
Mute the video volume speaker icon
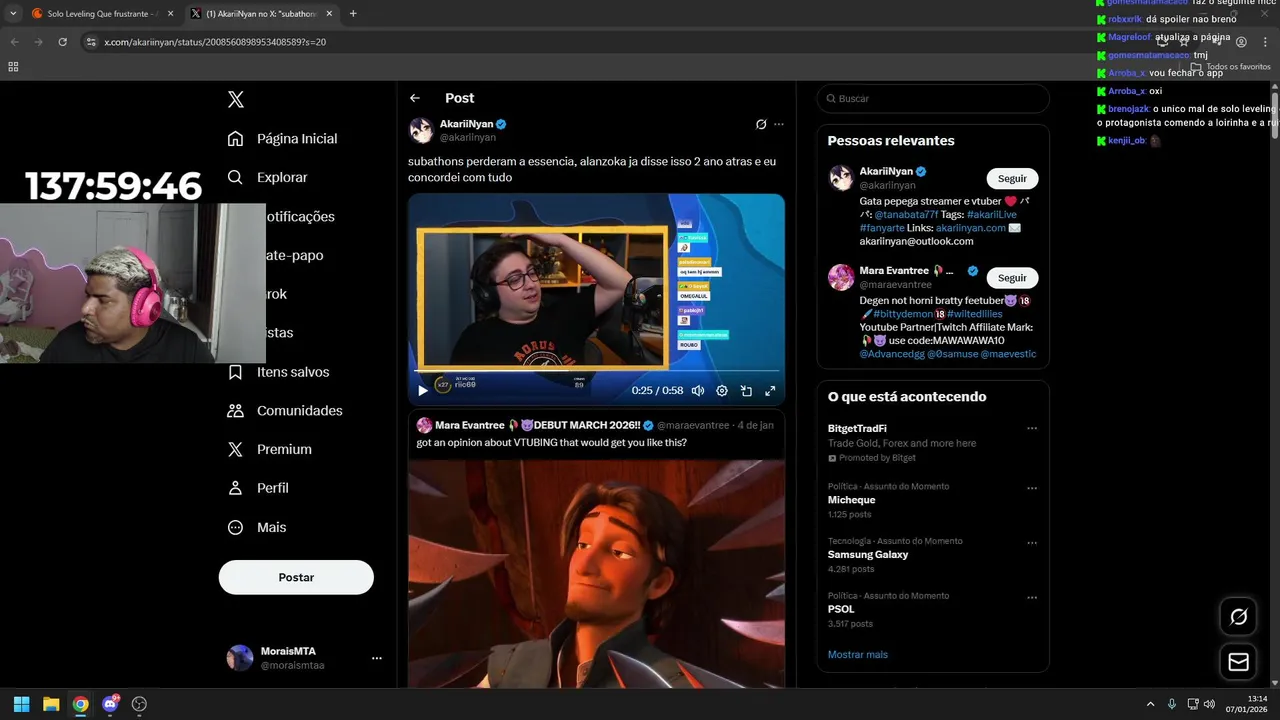(x=698, y=391)
